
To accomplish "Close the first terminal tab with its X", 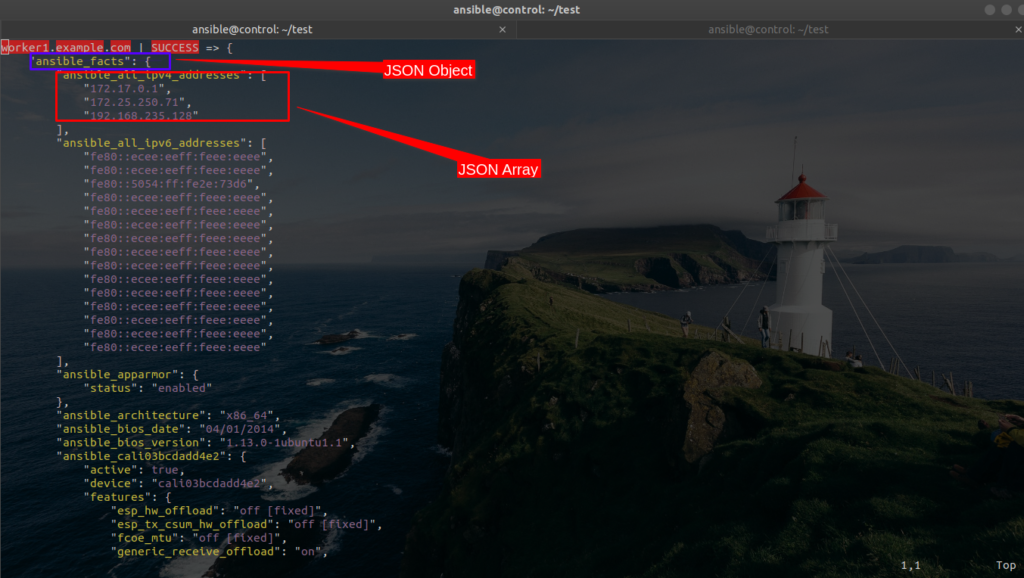I will (x=502, y=29).
